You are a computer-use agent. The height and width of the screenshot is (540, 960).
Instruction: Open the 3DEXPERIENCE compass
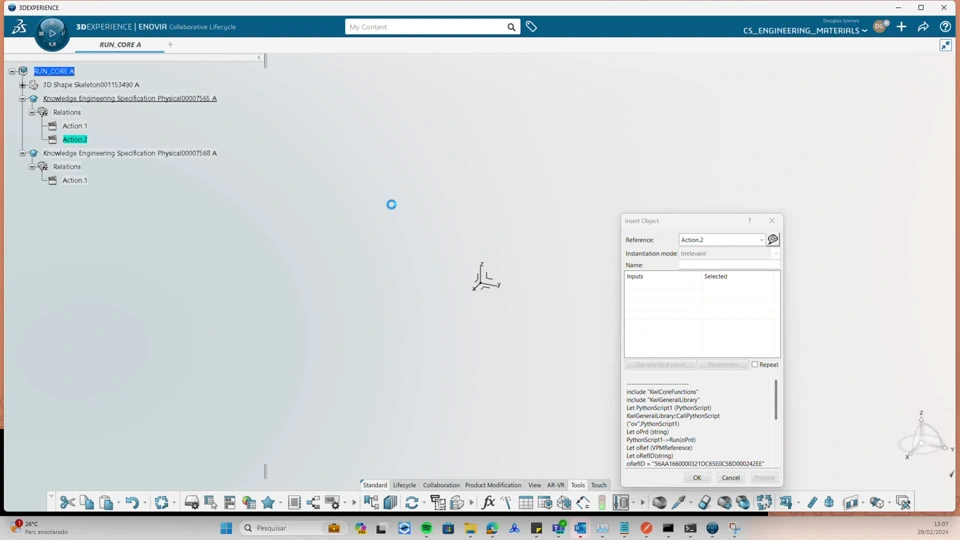(x=52, y=33)
